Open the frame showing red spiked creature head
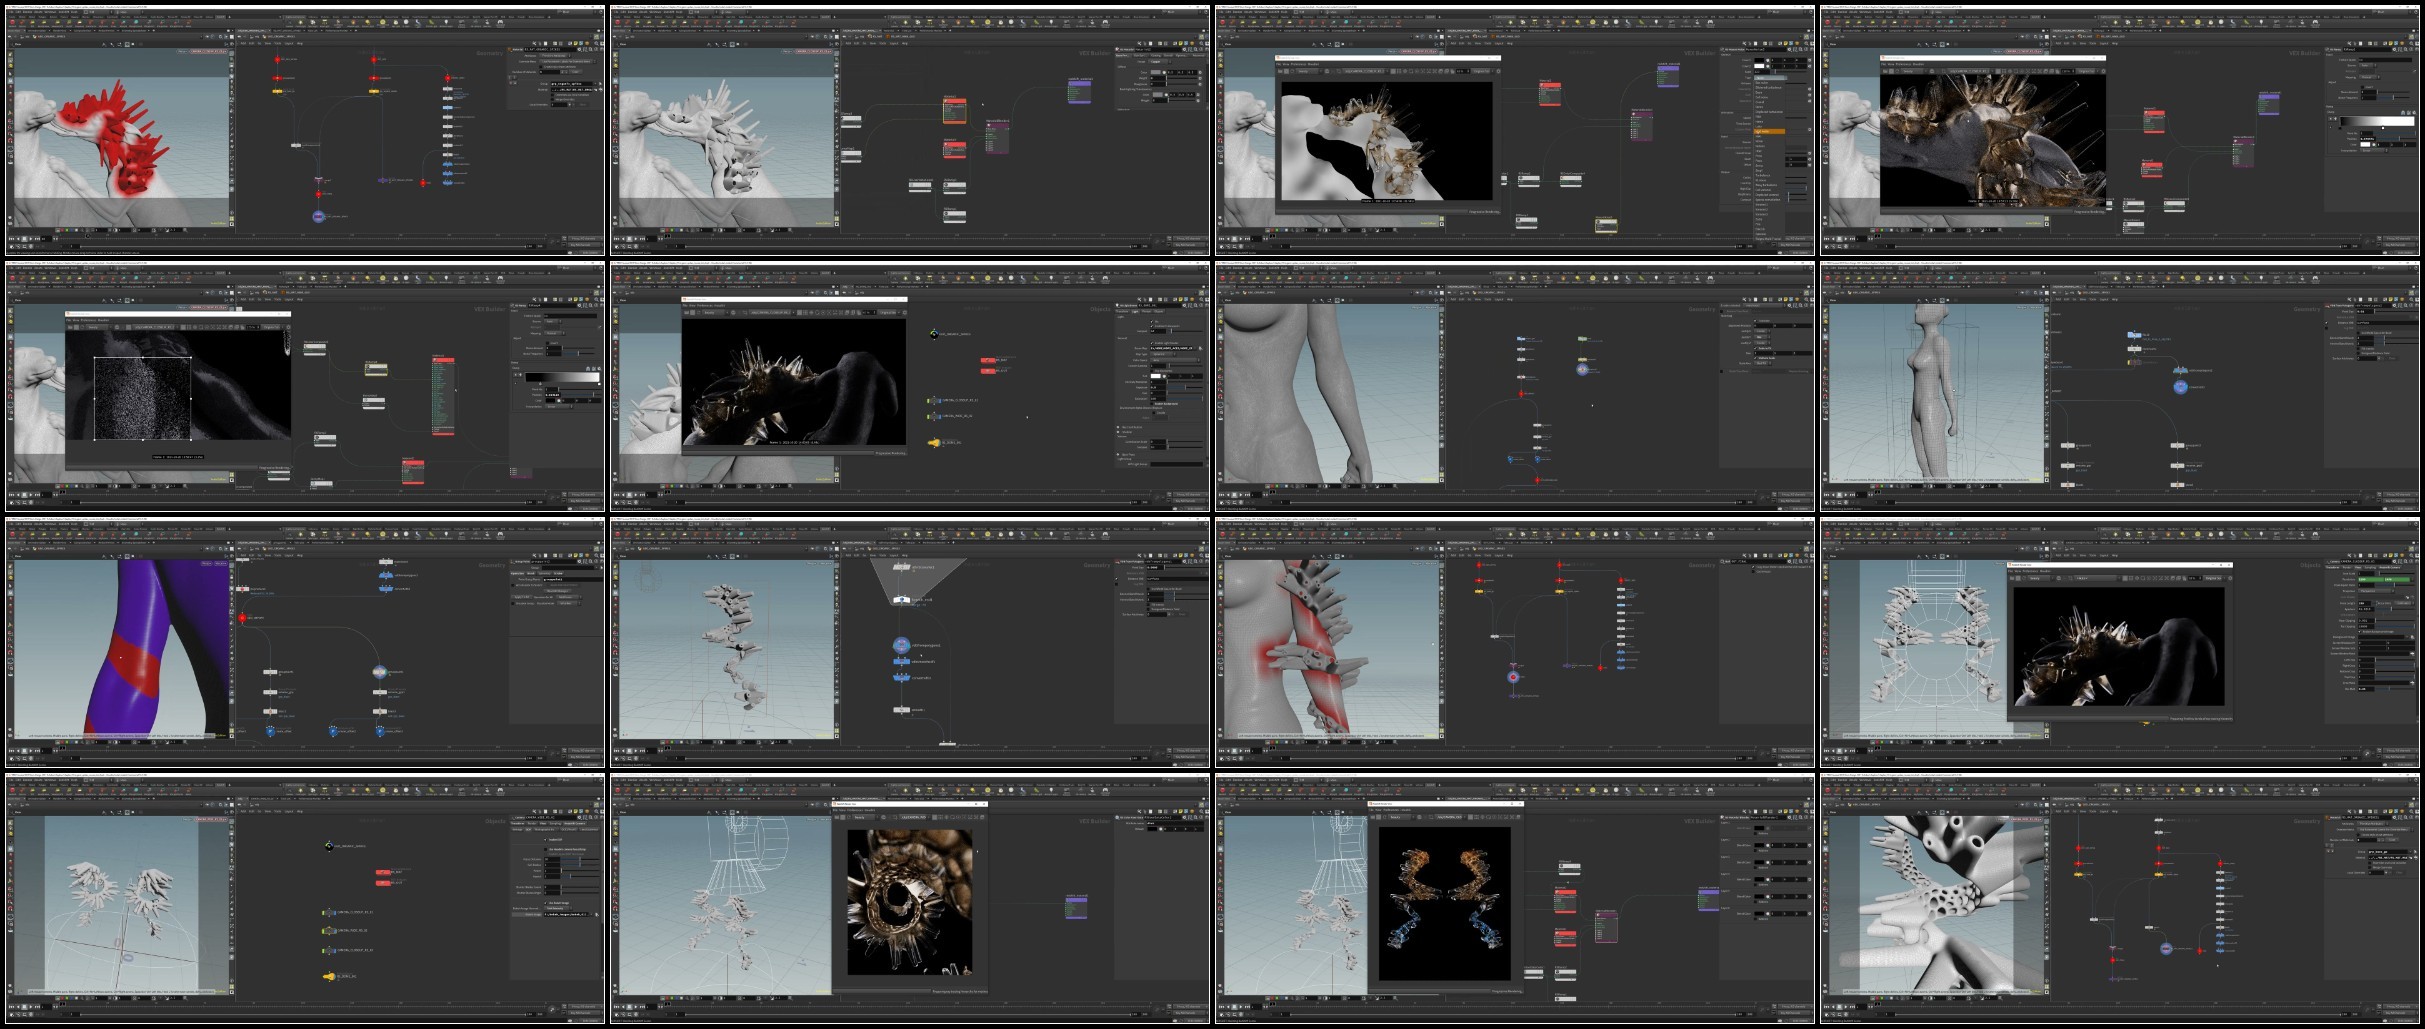Screen dimensions: 2425x1029 click(x=306, y=129)
